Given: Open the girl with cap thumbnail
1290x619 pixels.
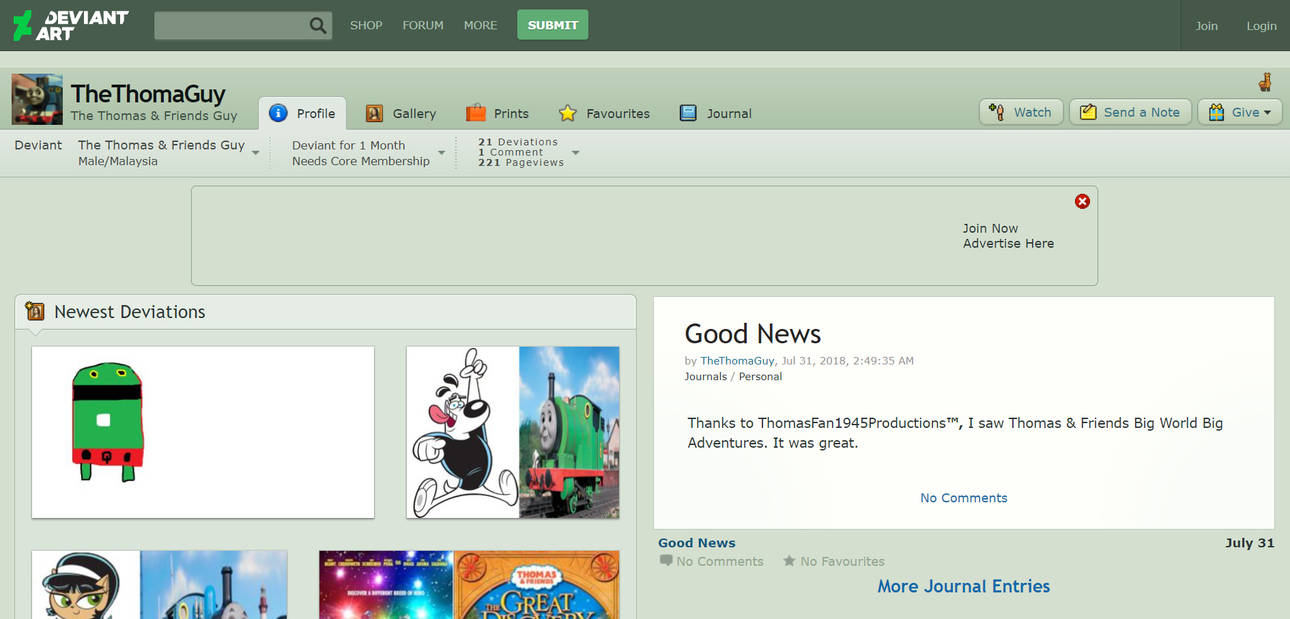Looking at the screenshot, I should point(160,584).
